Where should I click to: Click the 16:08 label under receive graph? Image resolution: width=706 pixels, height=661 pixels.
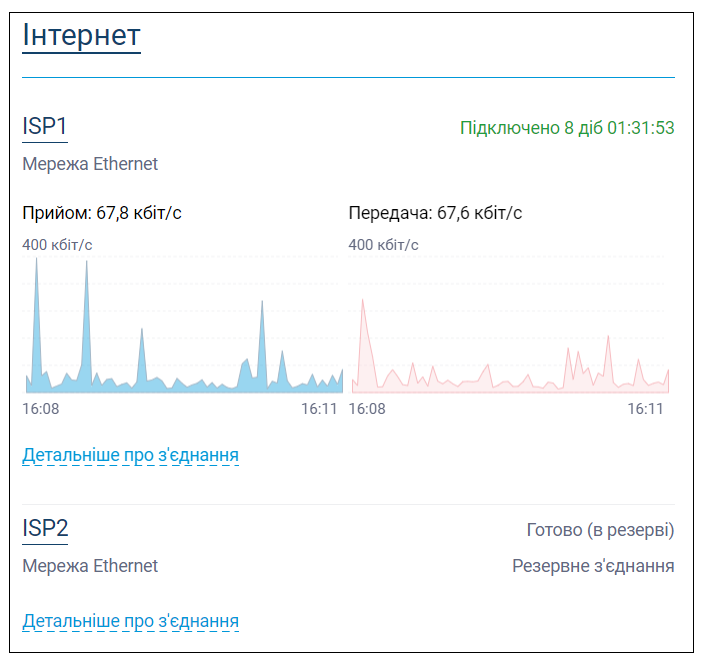(x=41, y=409)
